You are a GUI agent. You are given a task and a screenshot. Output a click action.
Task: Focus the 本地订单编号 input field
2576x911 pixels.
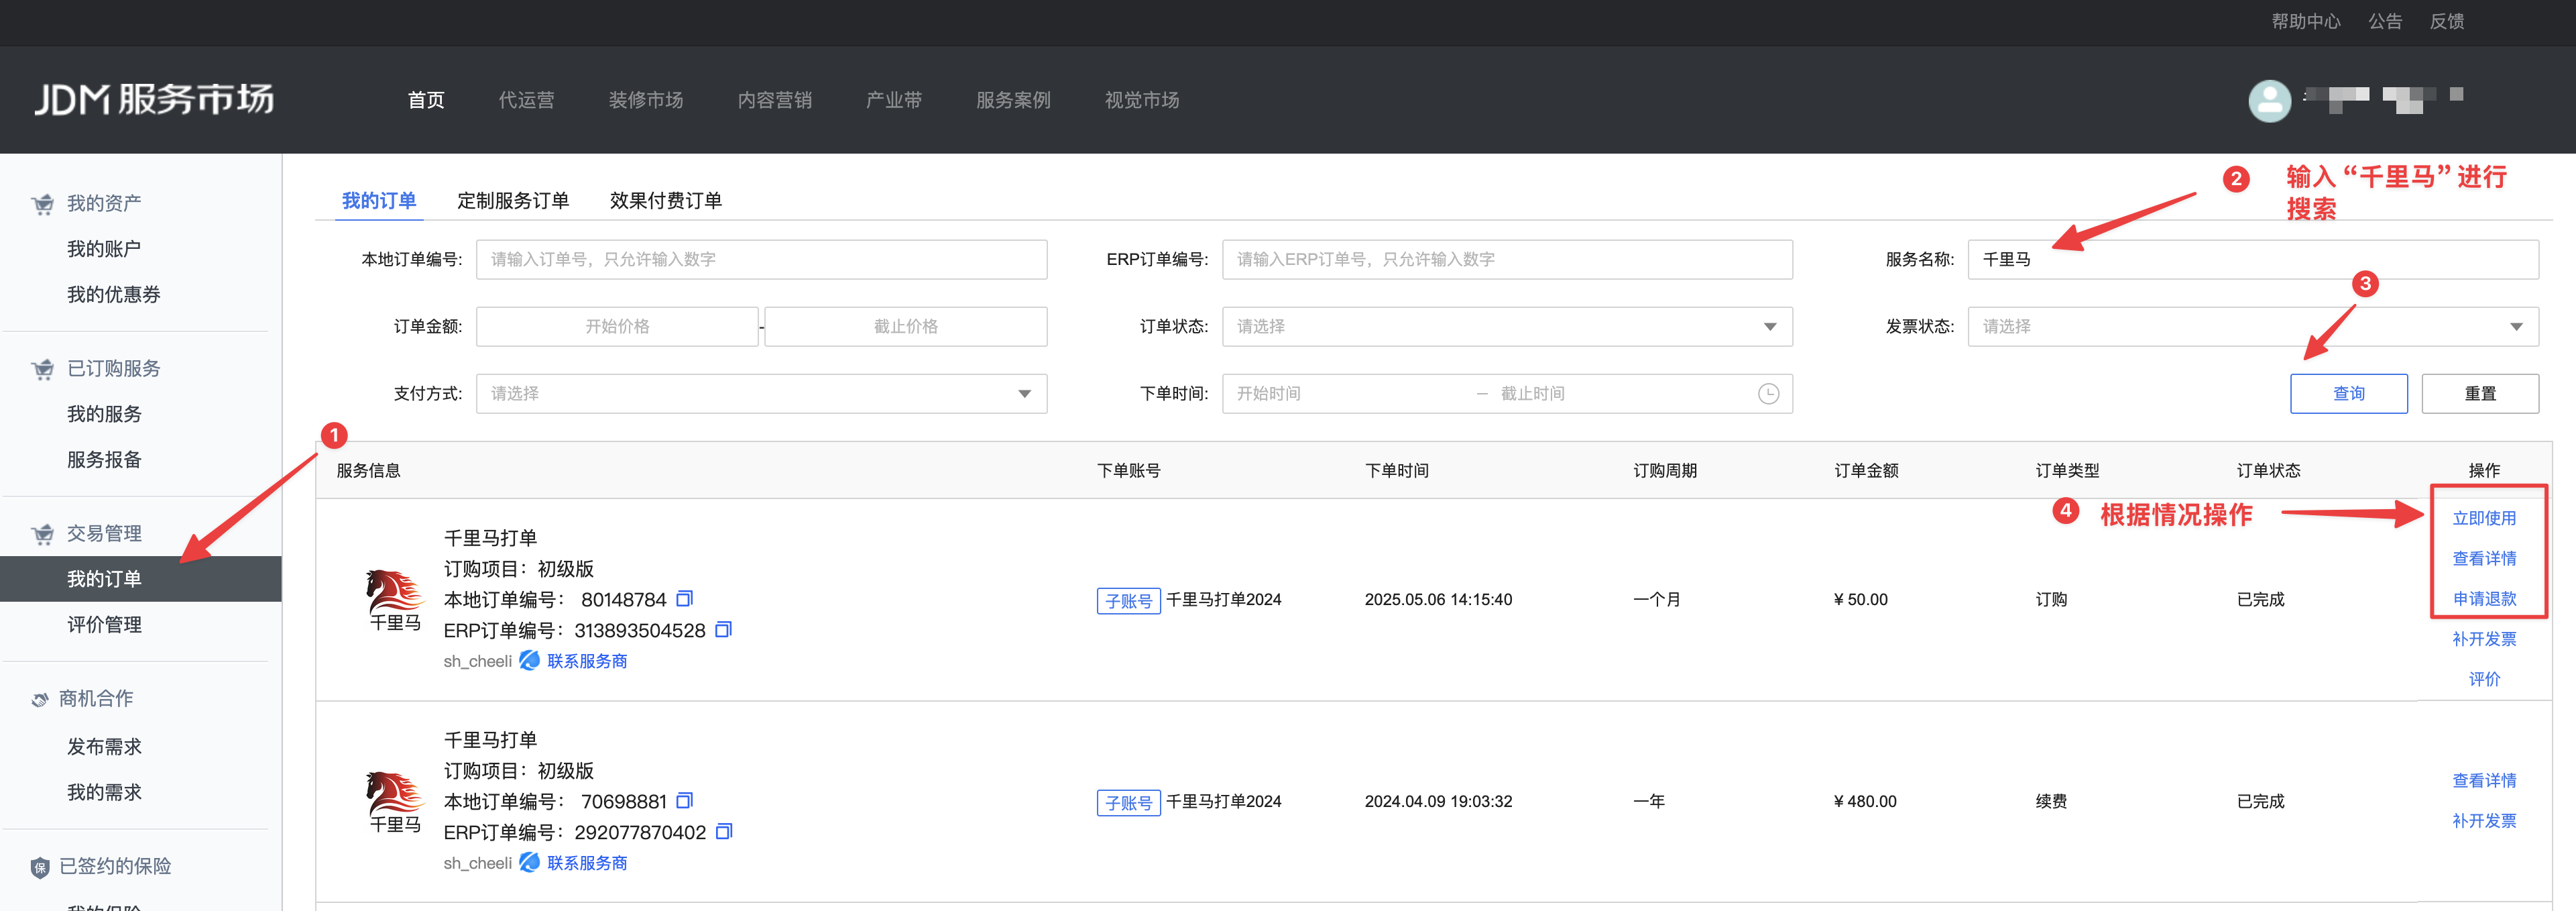click(x=761, y=260)
